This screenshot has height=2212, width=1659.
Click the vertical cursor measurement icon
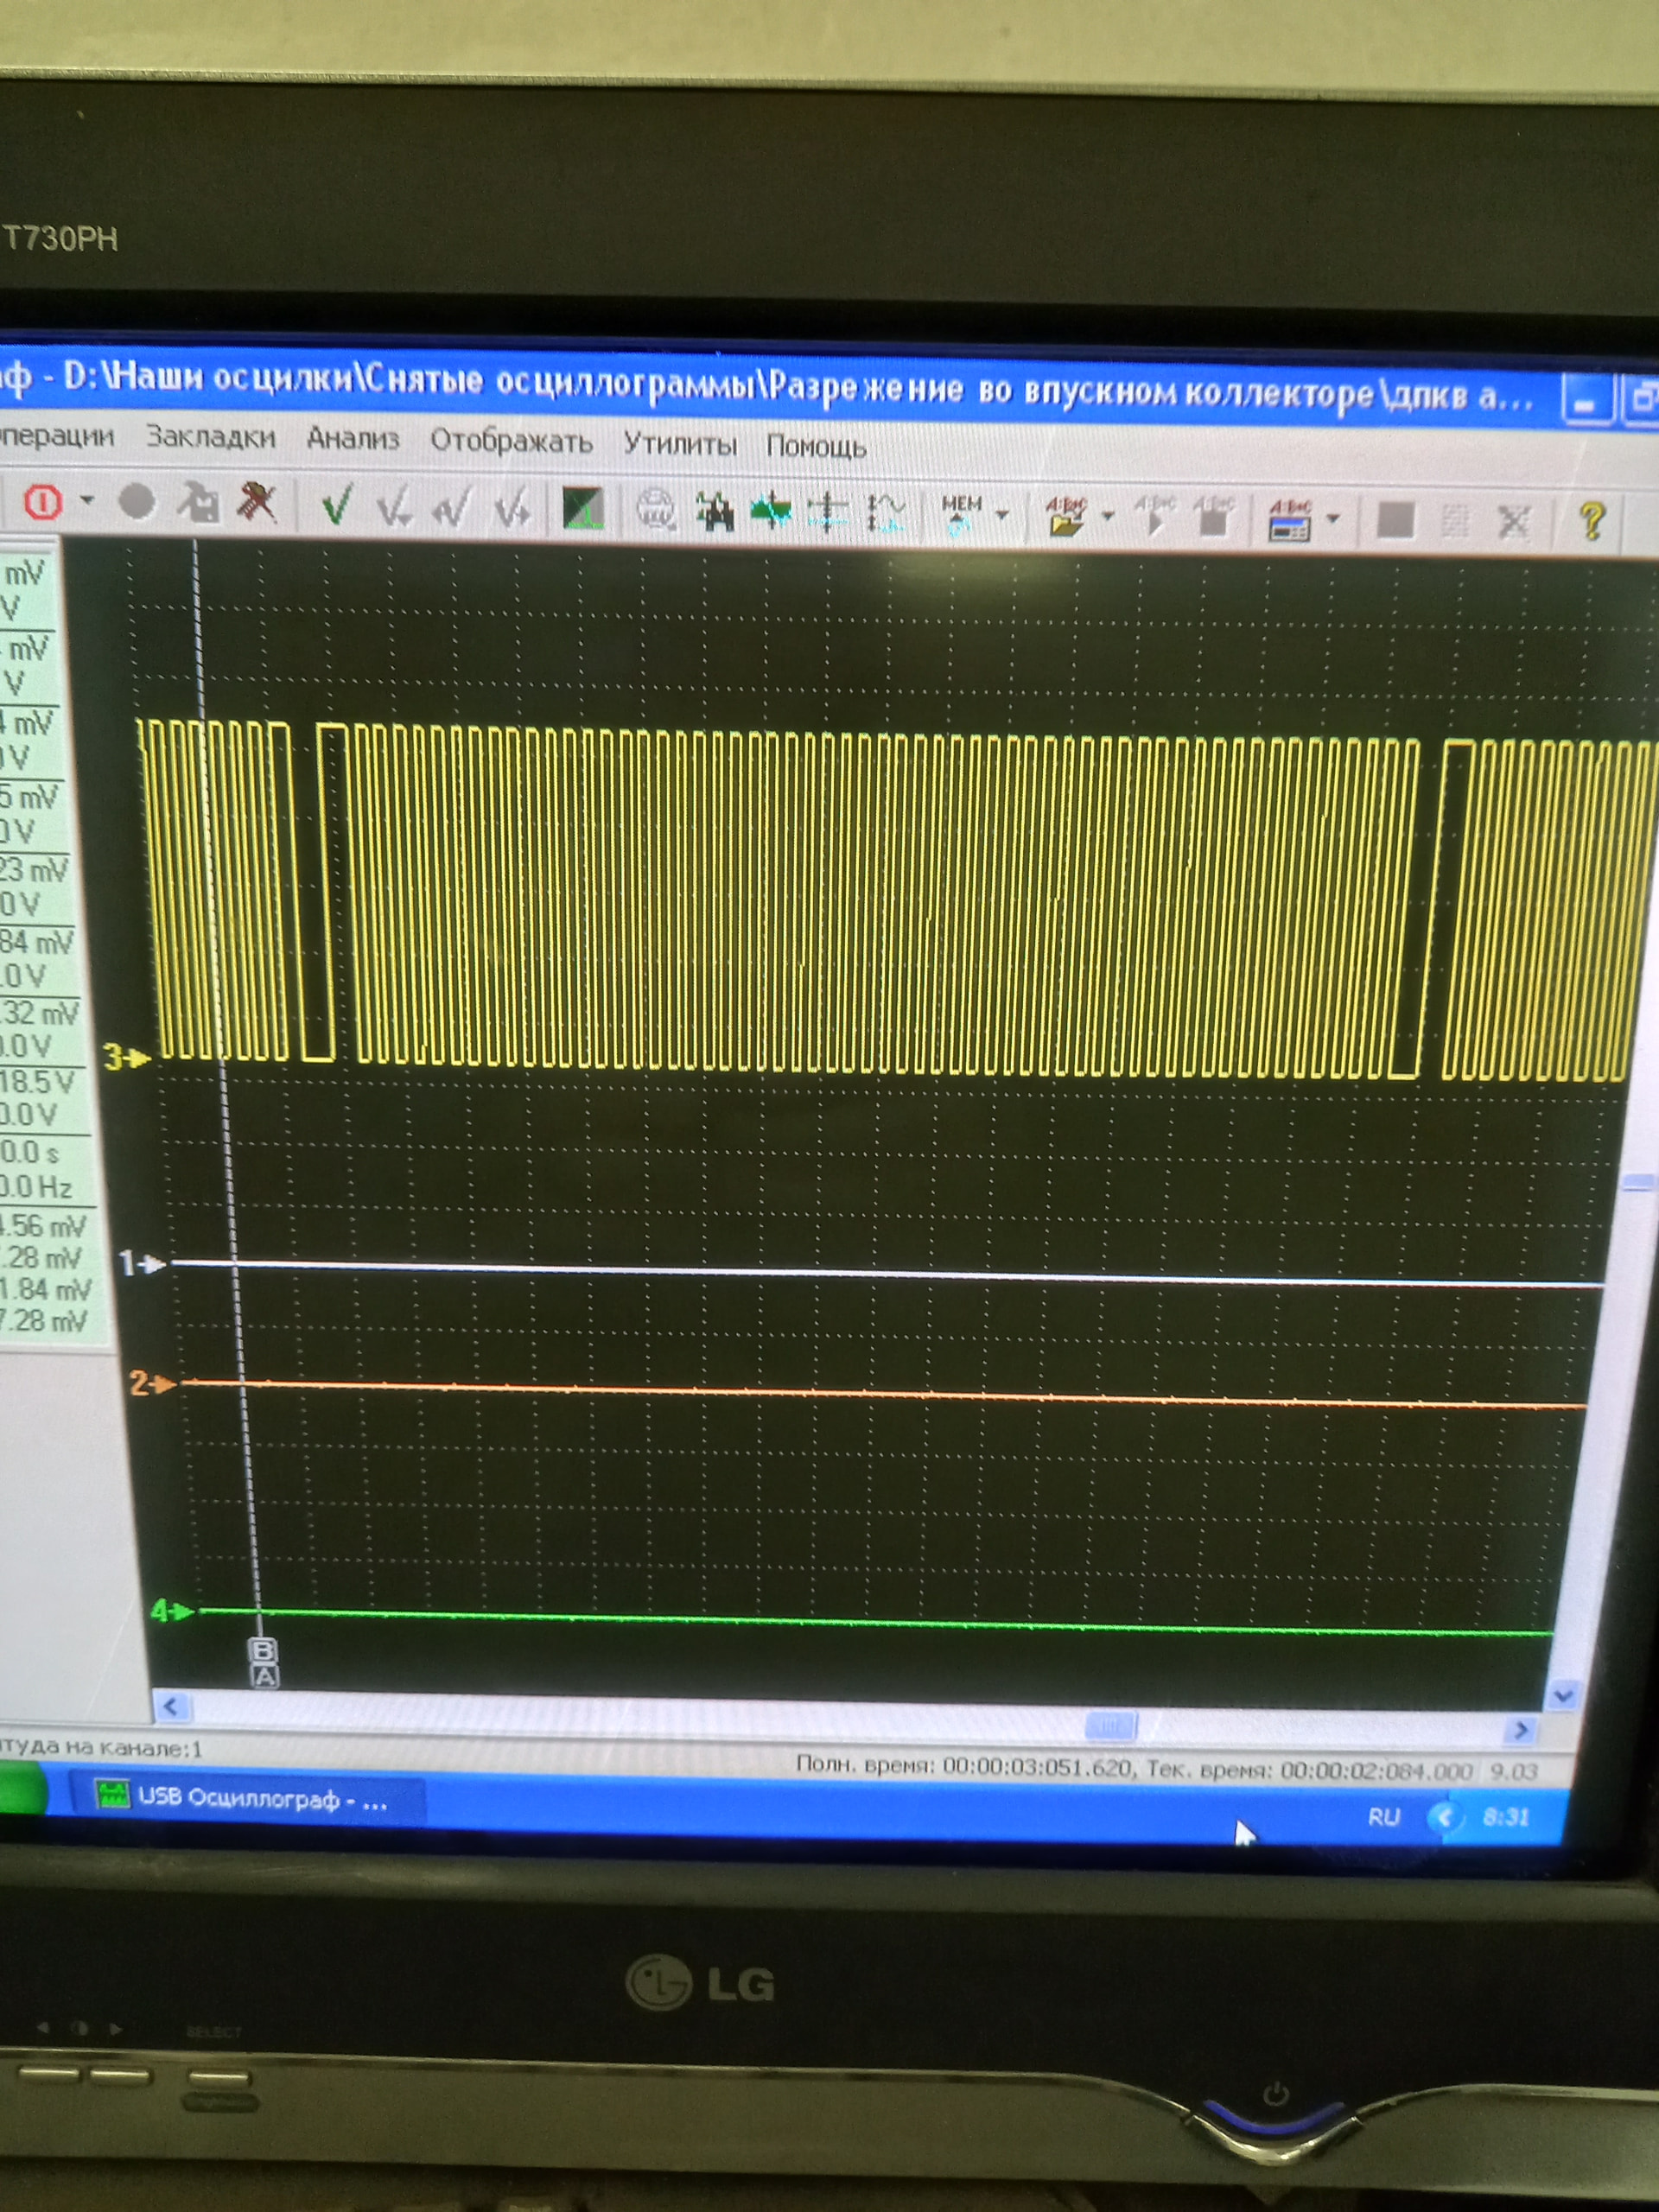coord(827,512)
